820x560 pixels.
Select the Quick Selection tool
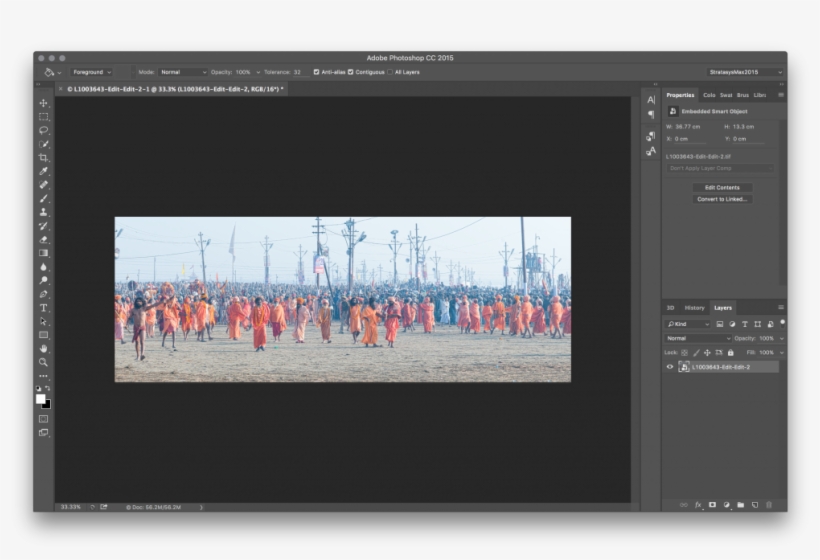tap(44, 144)
